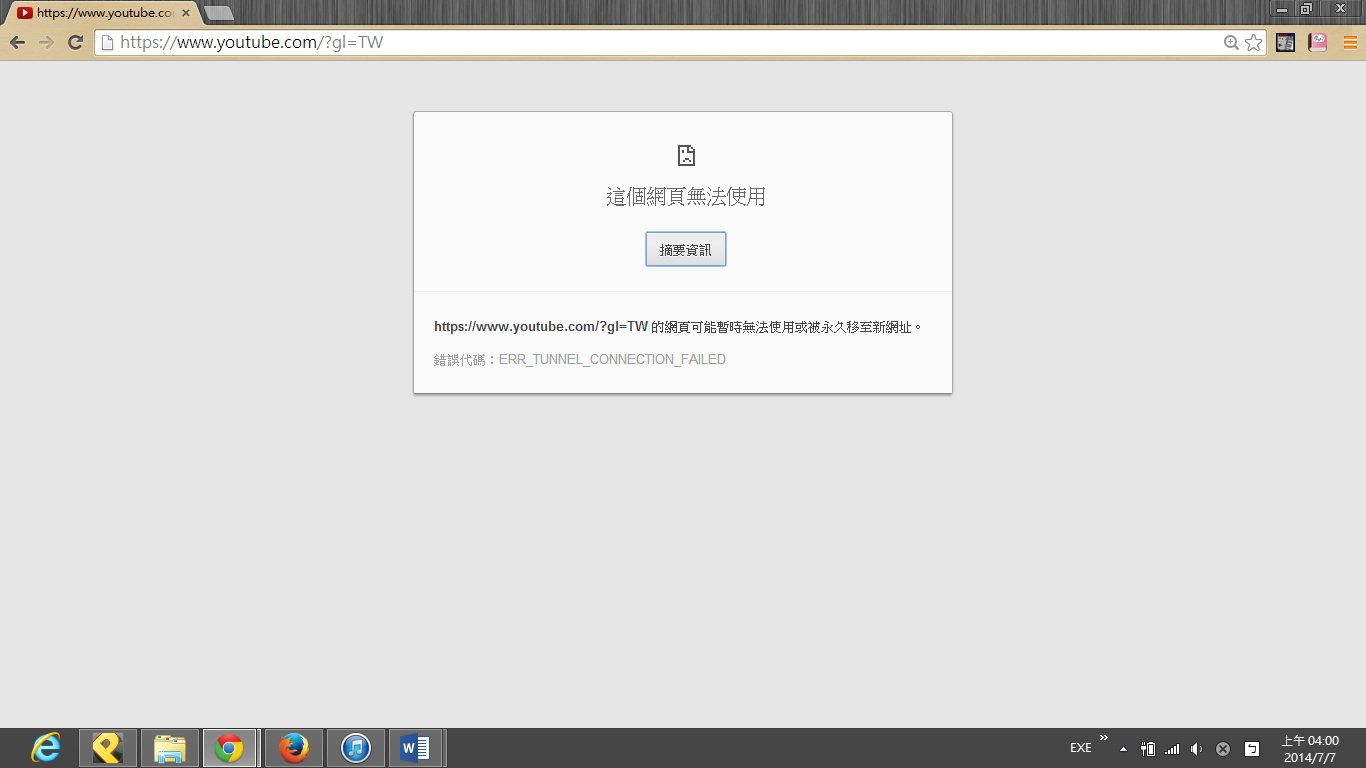Go back with the browser back arrow

[x=17, y=42]
